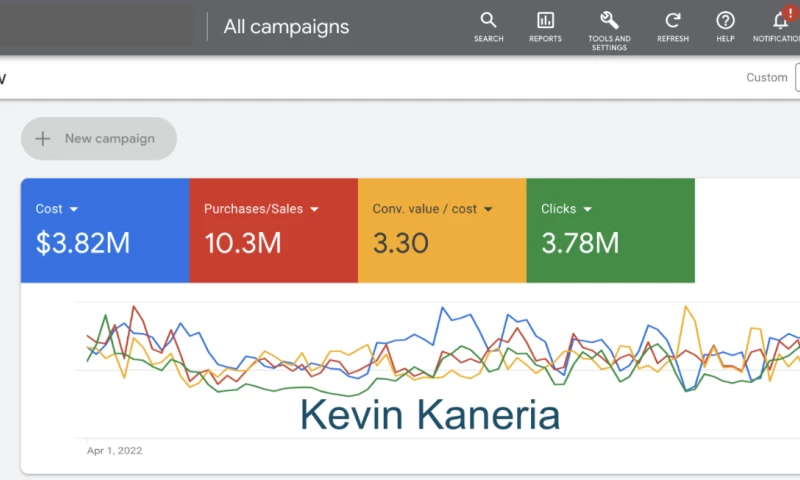Click the Apr 1, 2022 chart axis label

click(x=115, y=451)
